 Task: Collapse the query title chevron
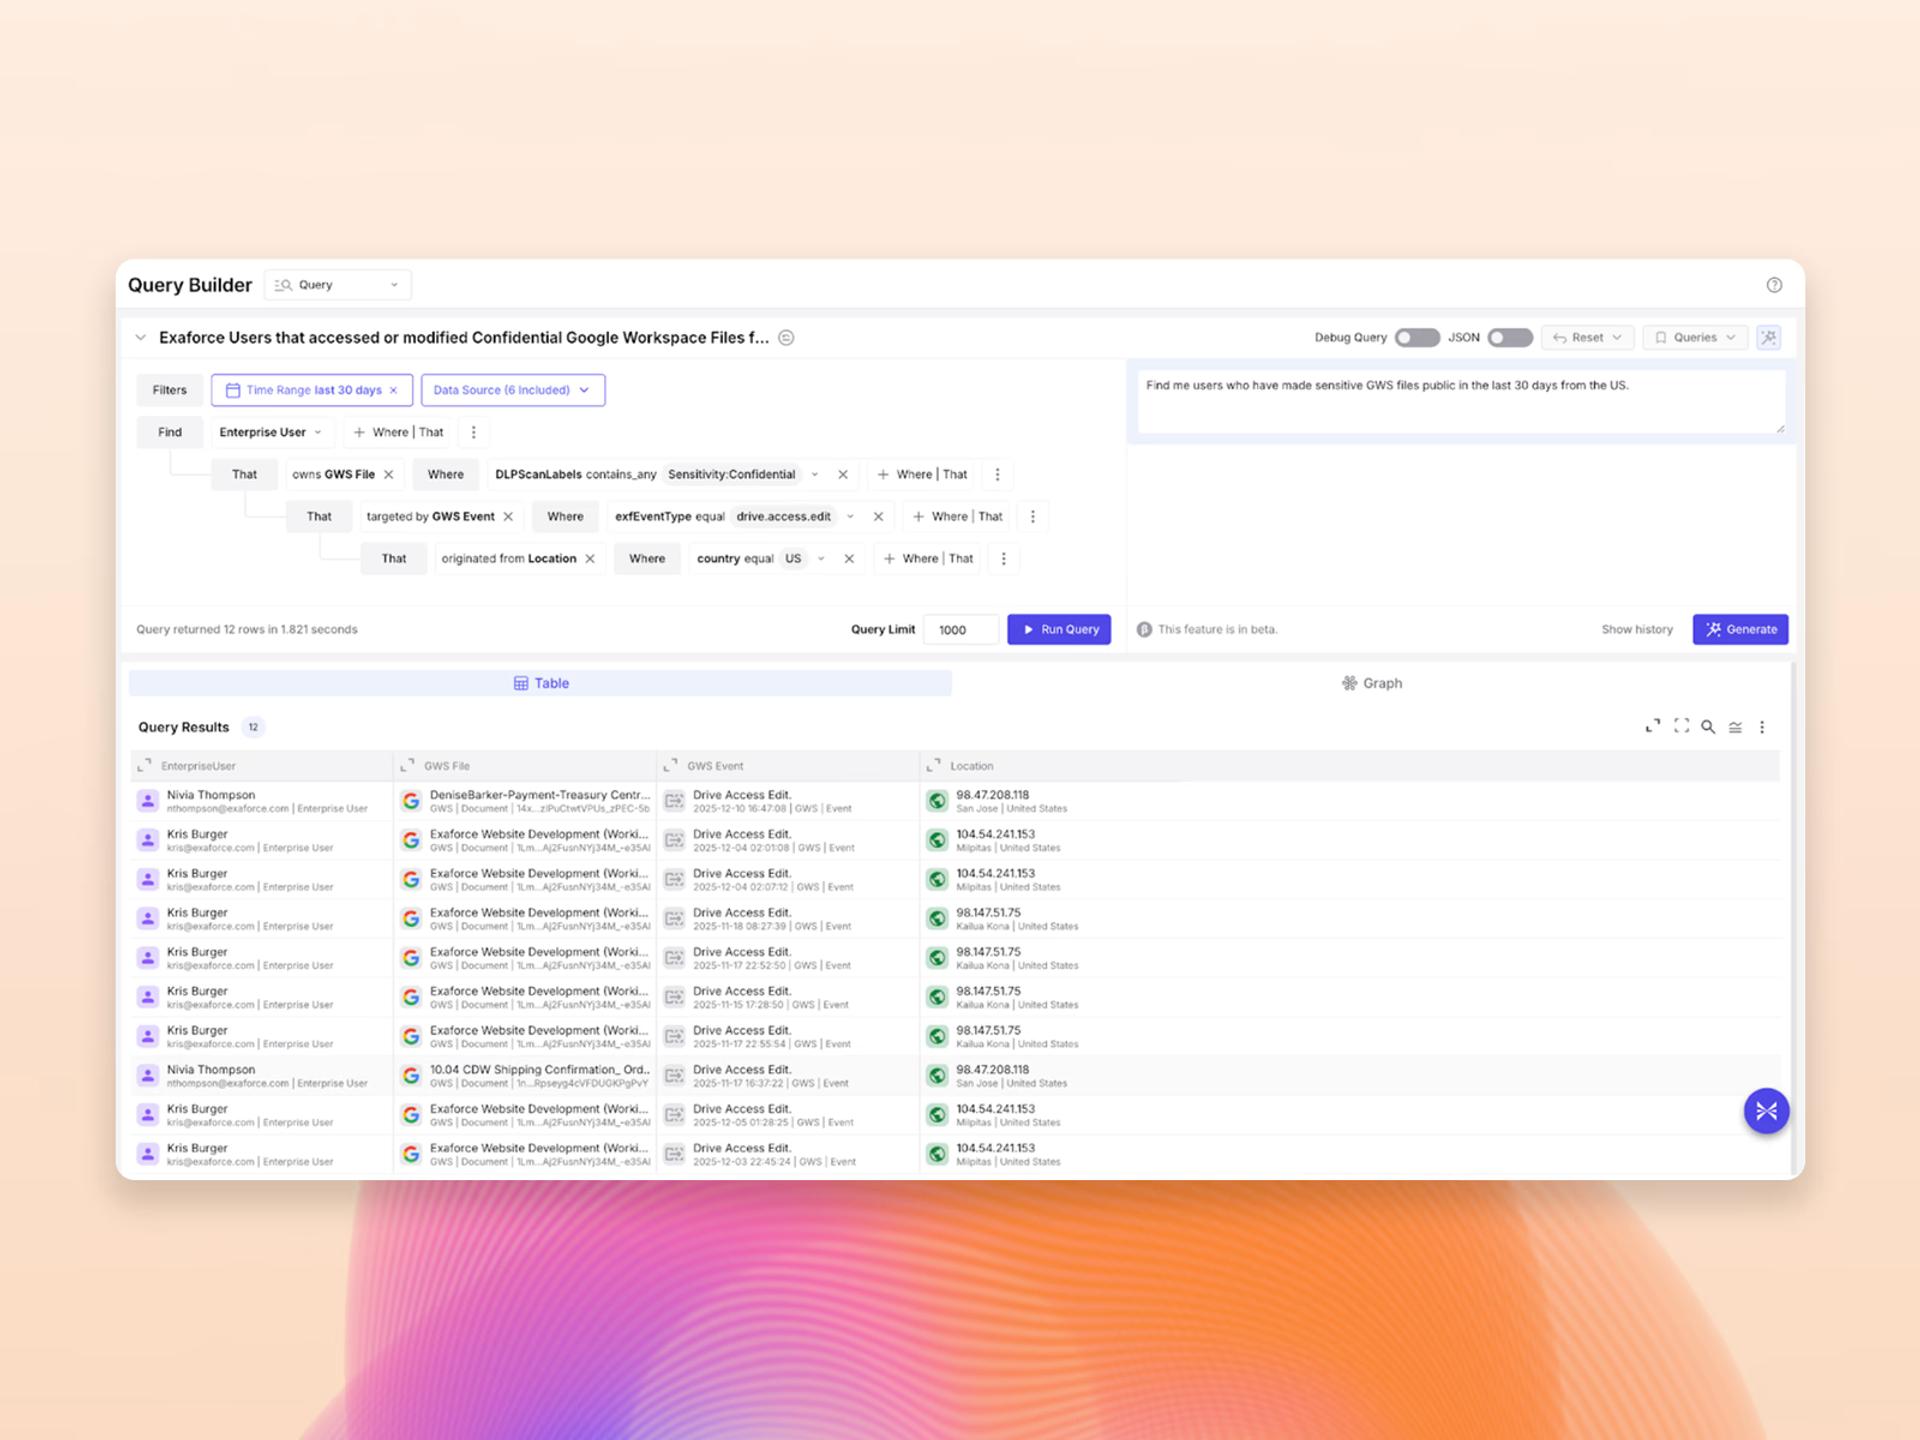(141, 338)
